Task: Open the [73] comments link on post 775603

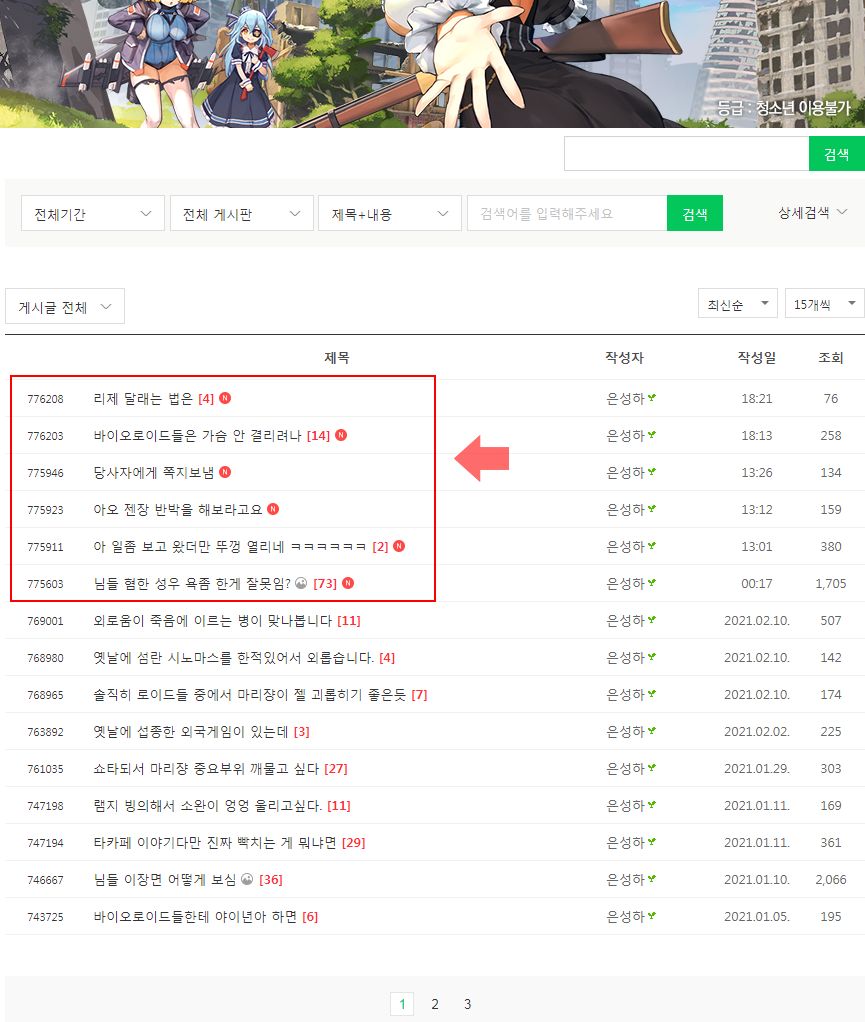Action: pyautogui.click(x=325, y=583)
